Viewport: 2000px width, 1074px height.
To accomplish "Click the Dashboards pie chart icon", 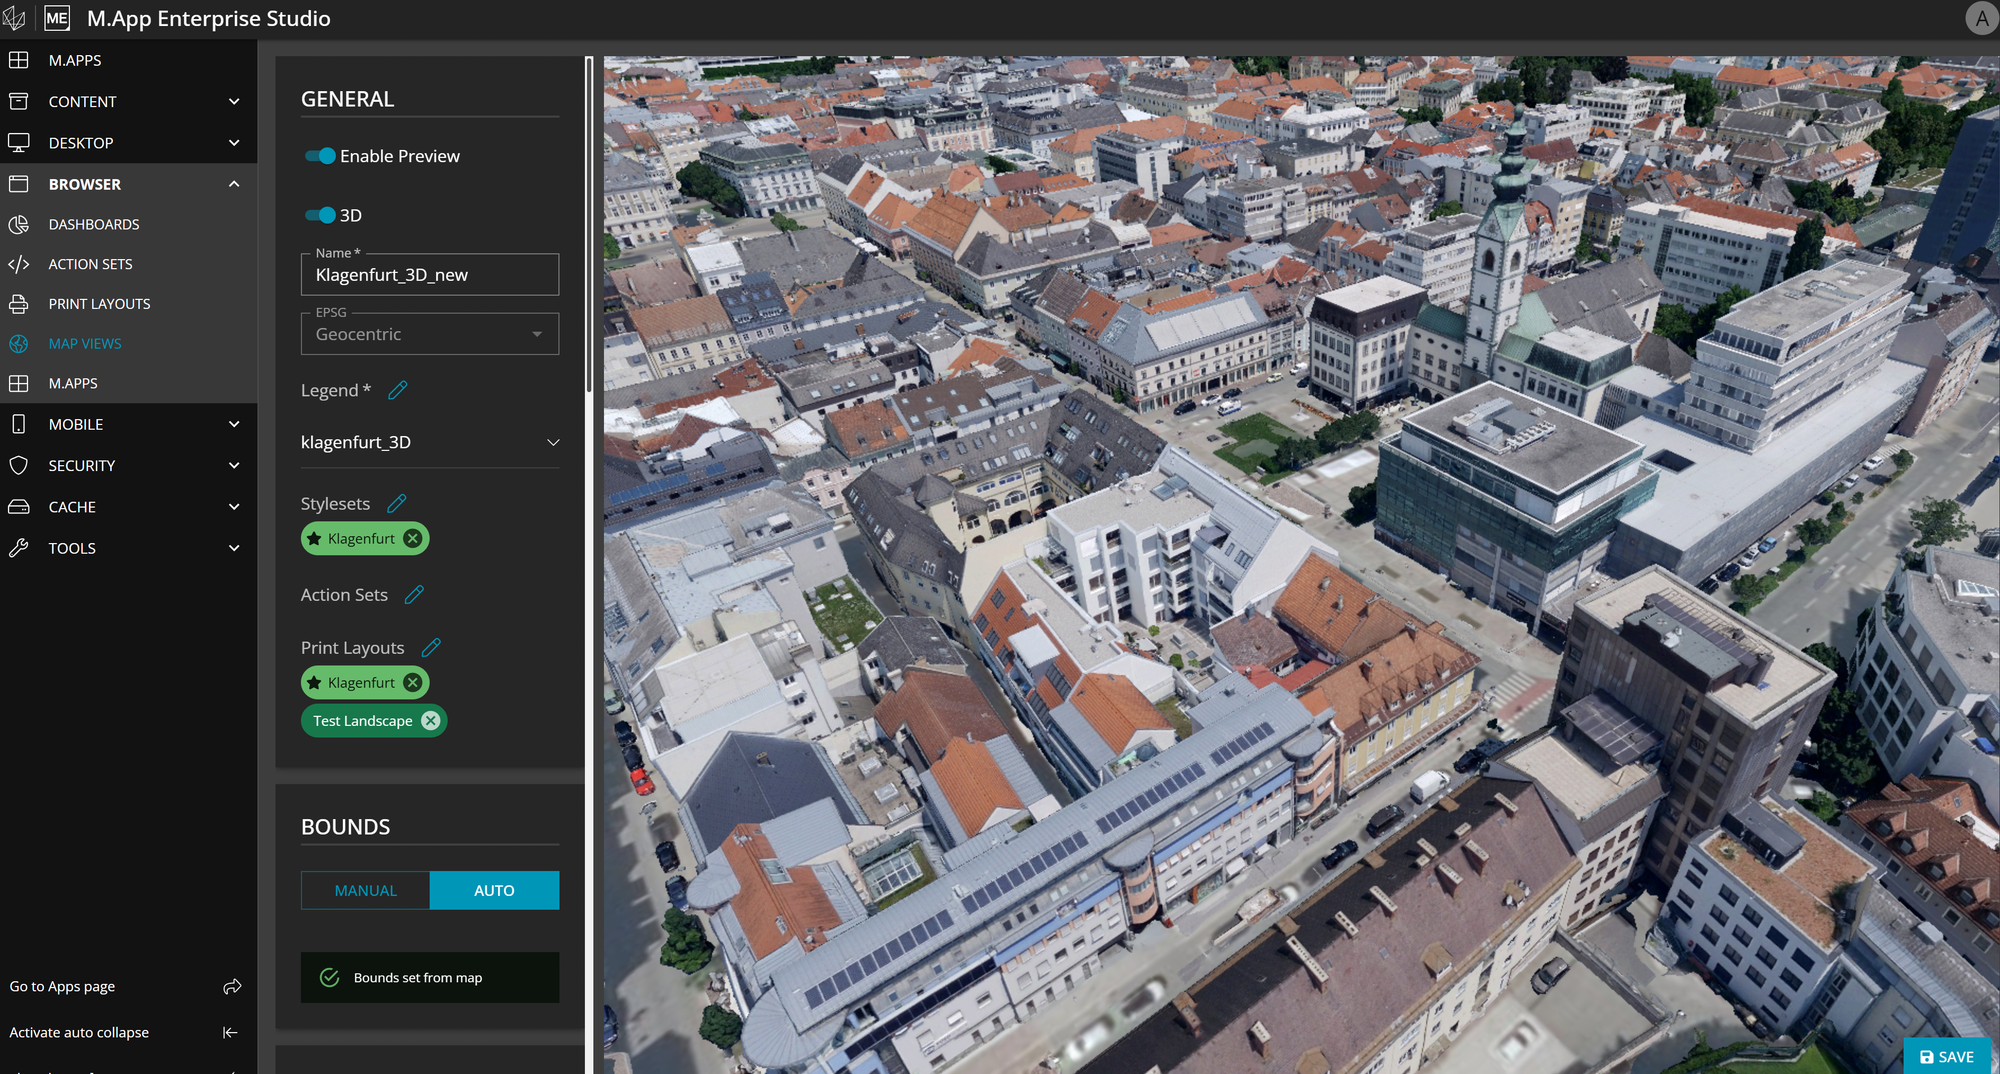I will pyautogui.click(x=18, y=224).
